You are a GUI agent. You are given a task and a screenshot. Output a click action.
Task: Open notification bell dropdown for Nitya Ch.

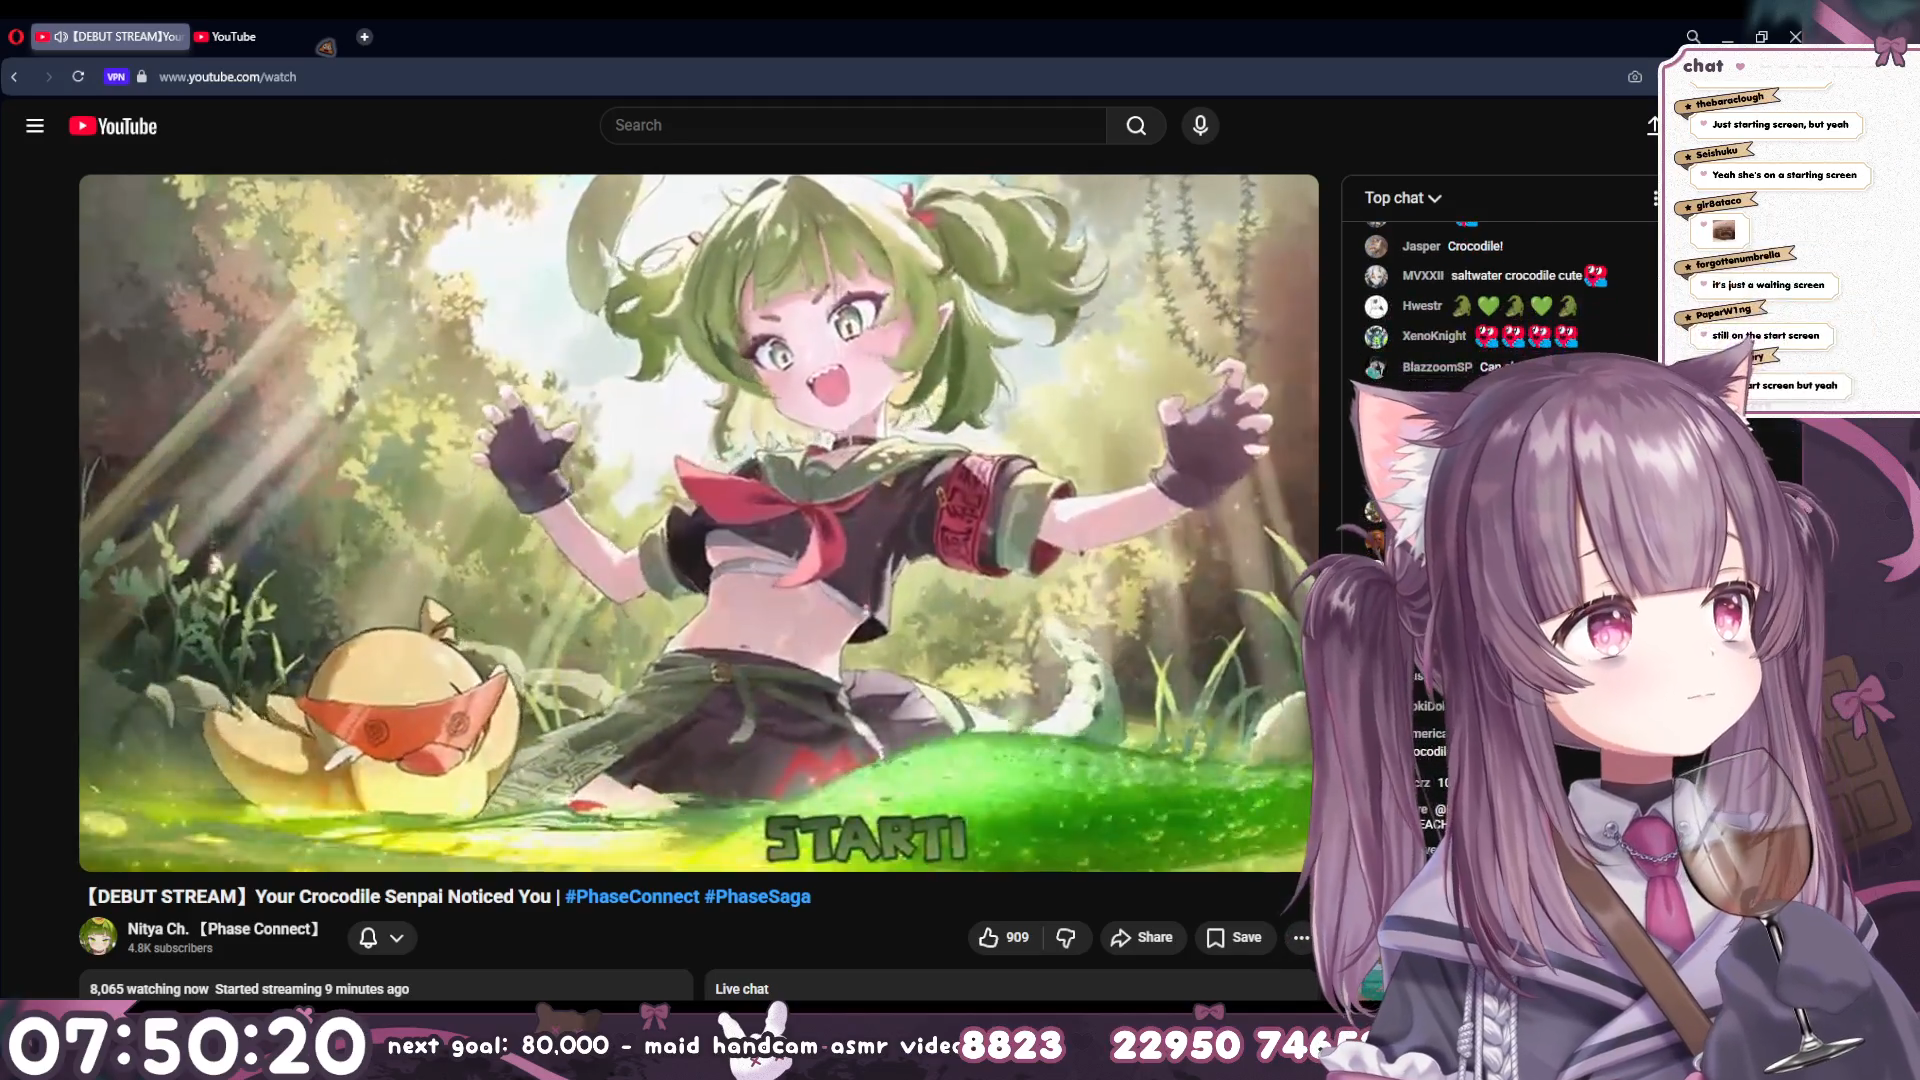click(x=381, y=938)
